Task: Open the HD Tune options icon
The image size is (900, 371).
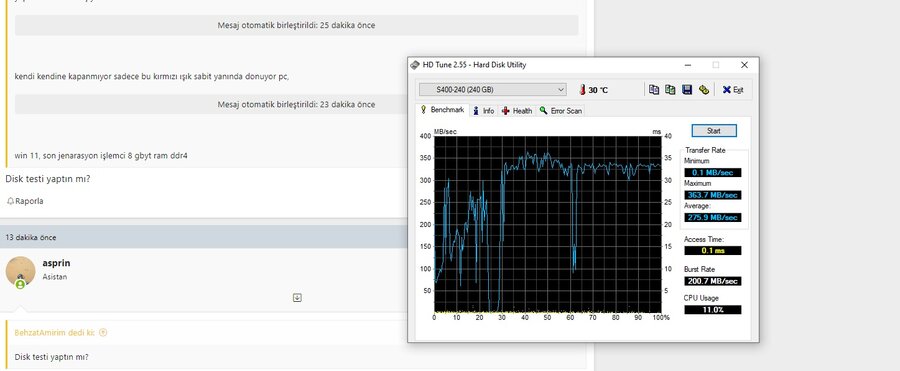Action: click(704, 90)
